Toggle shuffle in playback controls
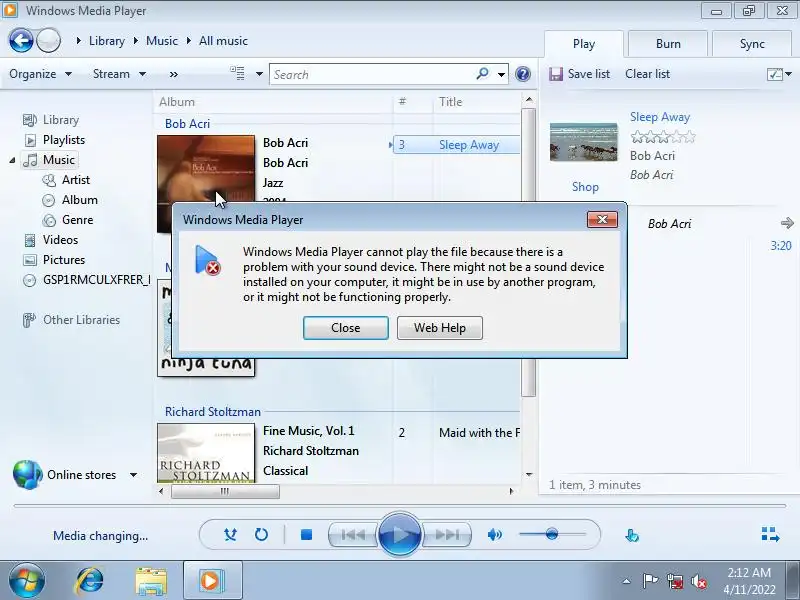The image size is (800, 600). (230, 535)
